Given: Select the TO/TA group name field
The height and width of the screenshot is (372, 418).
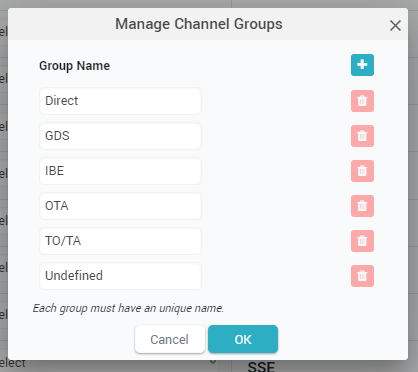Looking at the screenshot, I should 120,241.
